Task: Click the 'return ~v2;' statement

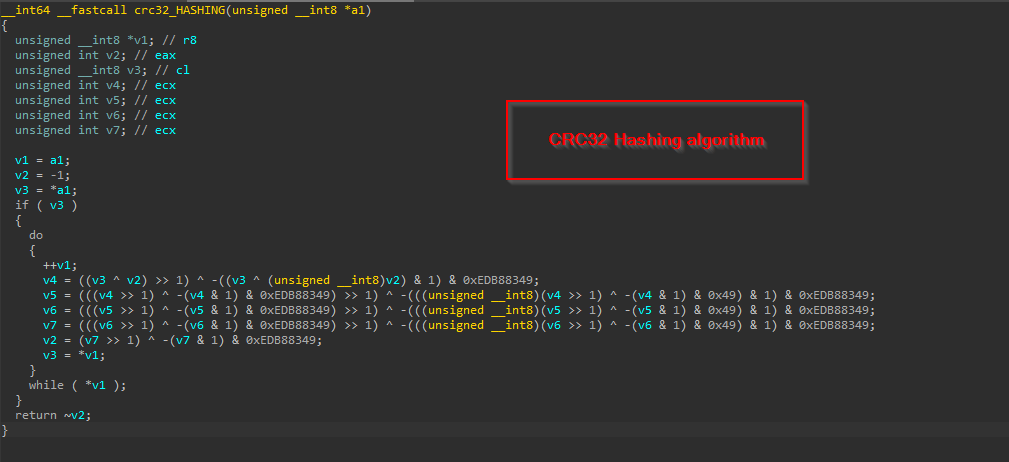Action: [x=45, y=415]
